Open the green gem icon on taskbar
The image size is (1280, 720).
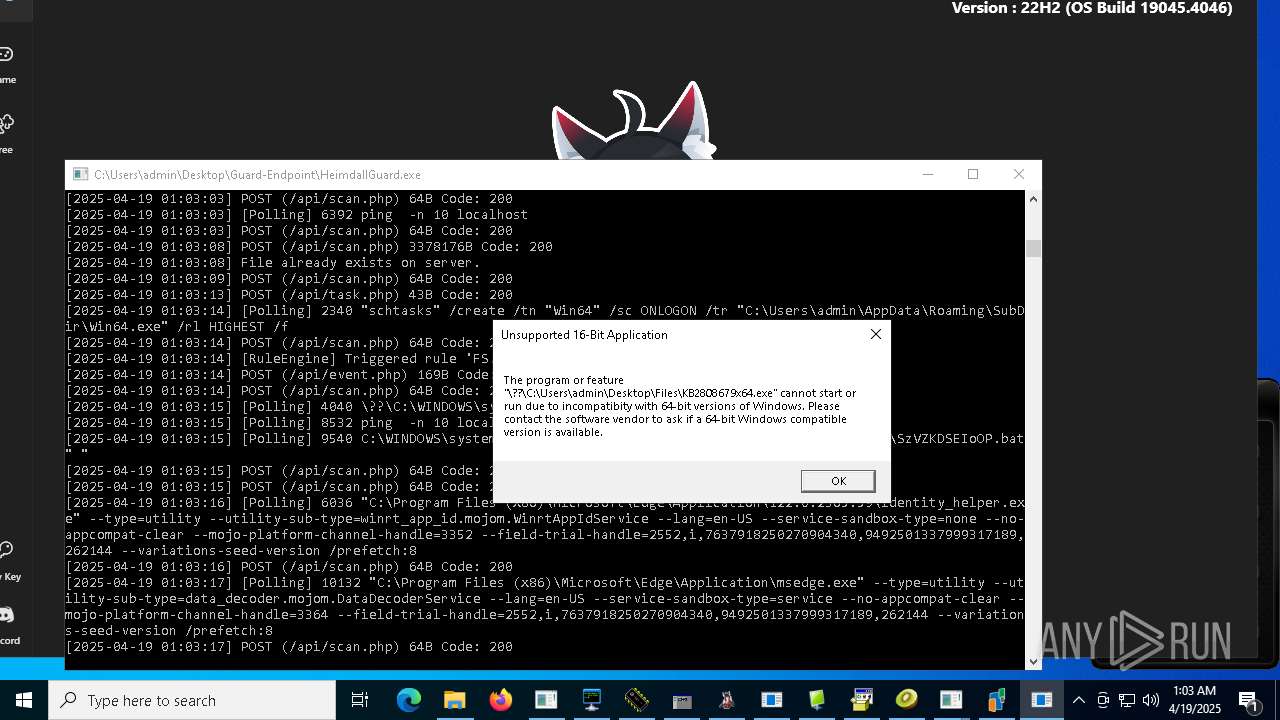817,700
